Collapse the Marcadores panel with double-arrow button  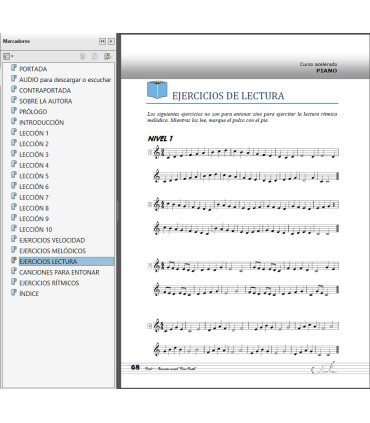(102, 41)
